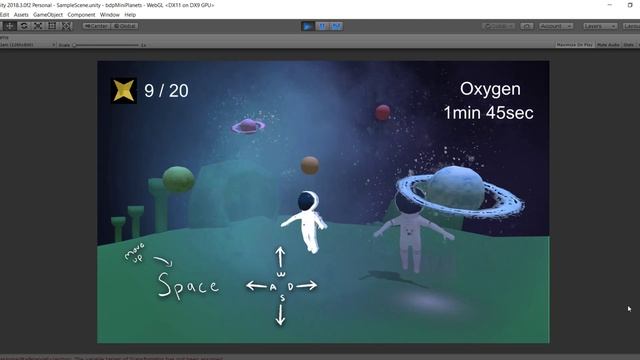Image resolution: width=640 pixels, height=360 pixels.
Task: Toggle the Global orientation button
Action: [x=124, y=26]
